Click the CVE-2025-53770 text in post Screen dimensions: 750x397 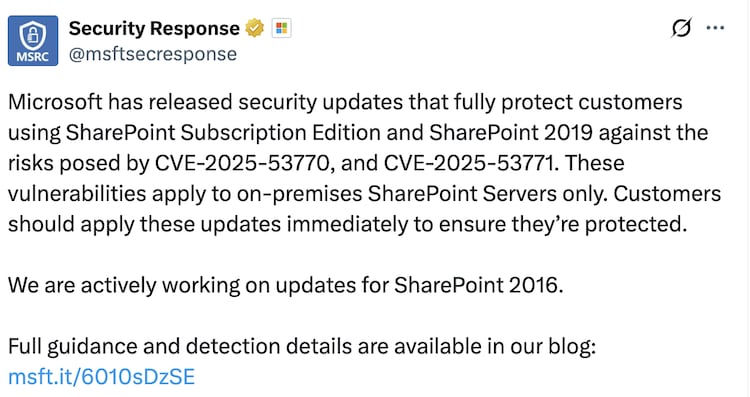pos(242,163)
